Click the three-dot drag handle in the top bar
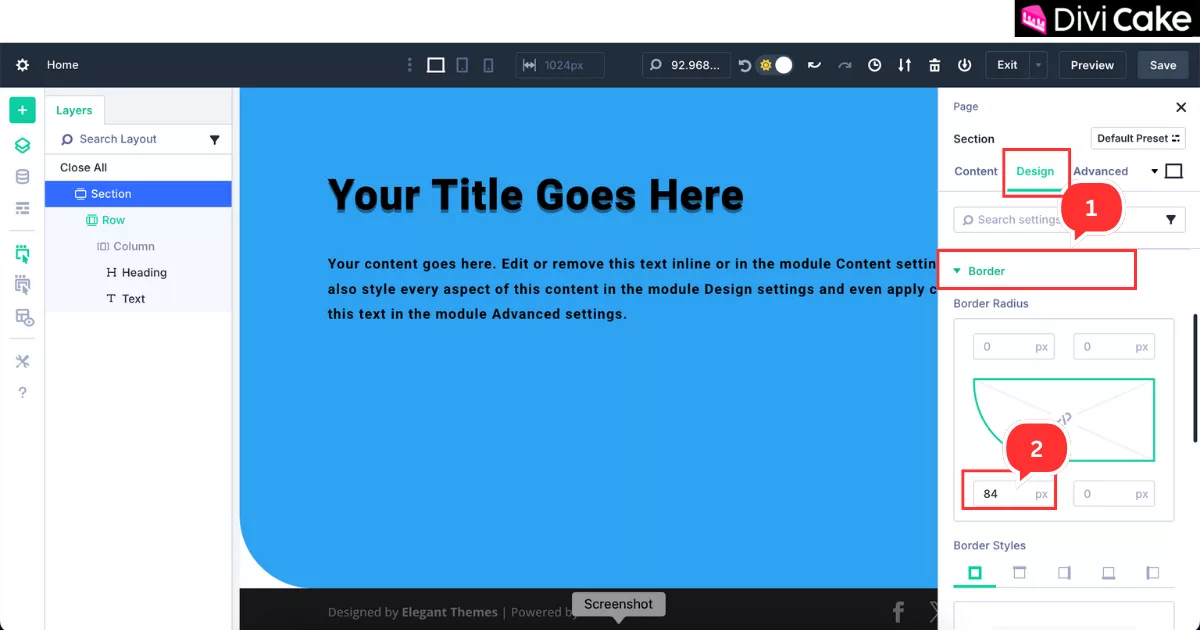Image resolution: width=1200 pixels, height=630 pixels. (409, 65)
